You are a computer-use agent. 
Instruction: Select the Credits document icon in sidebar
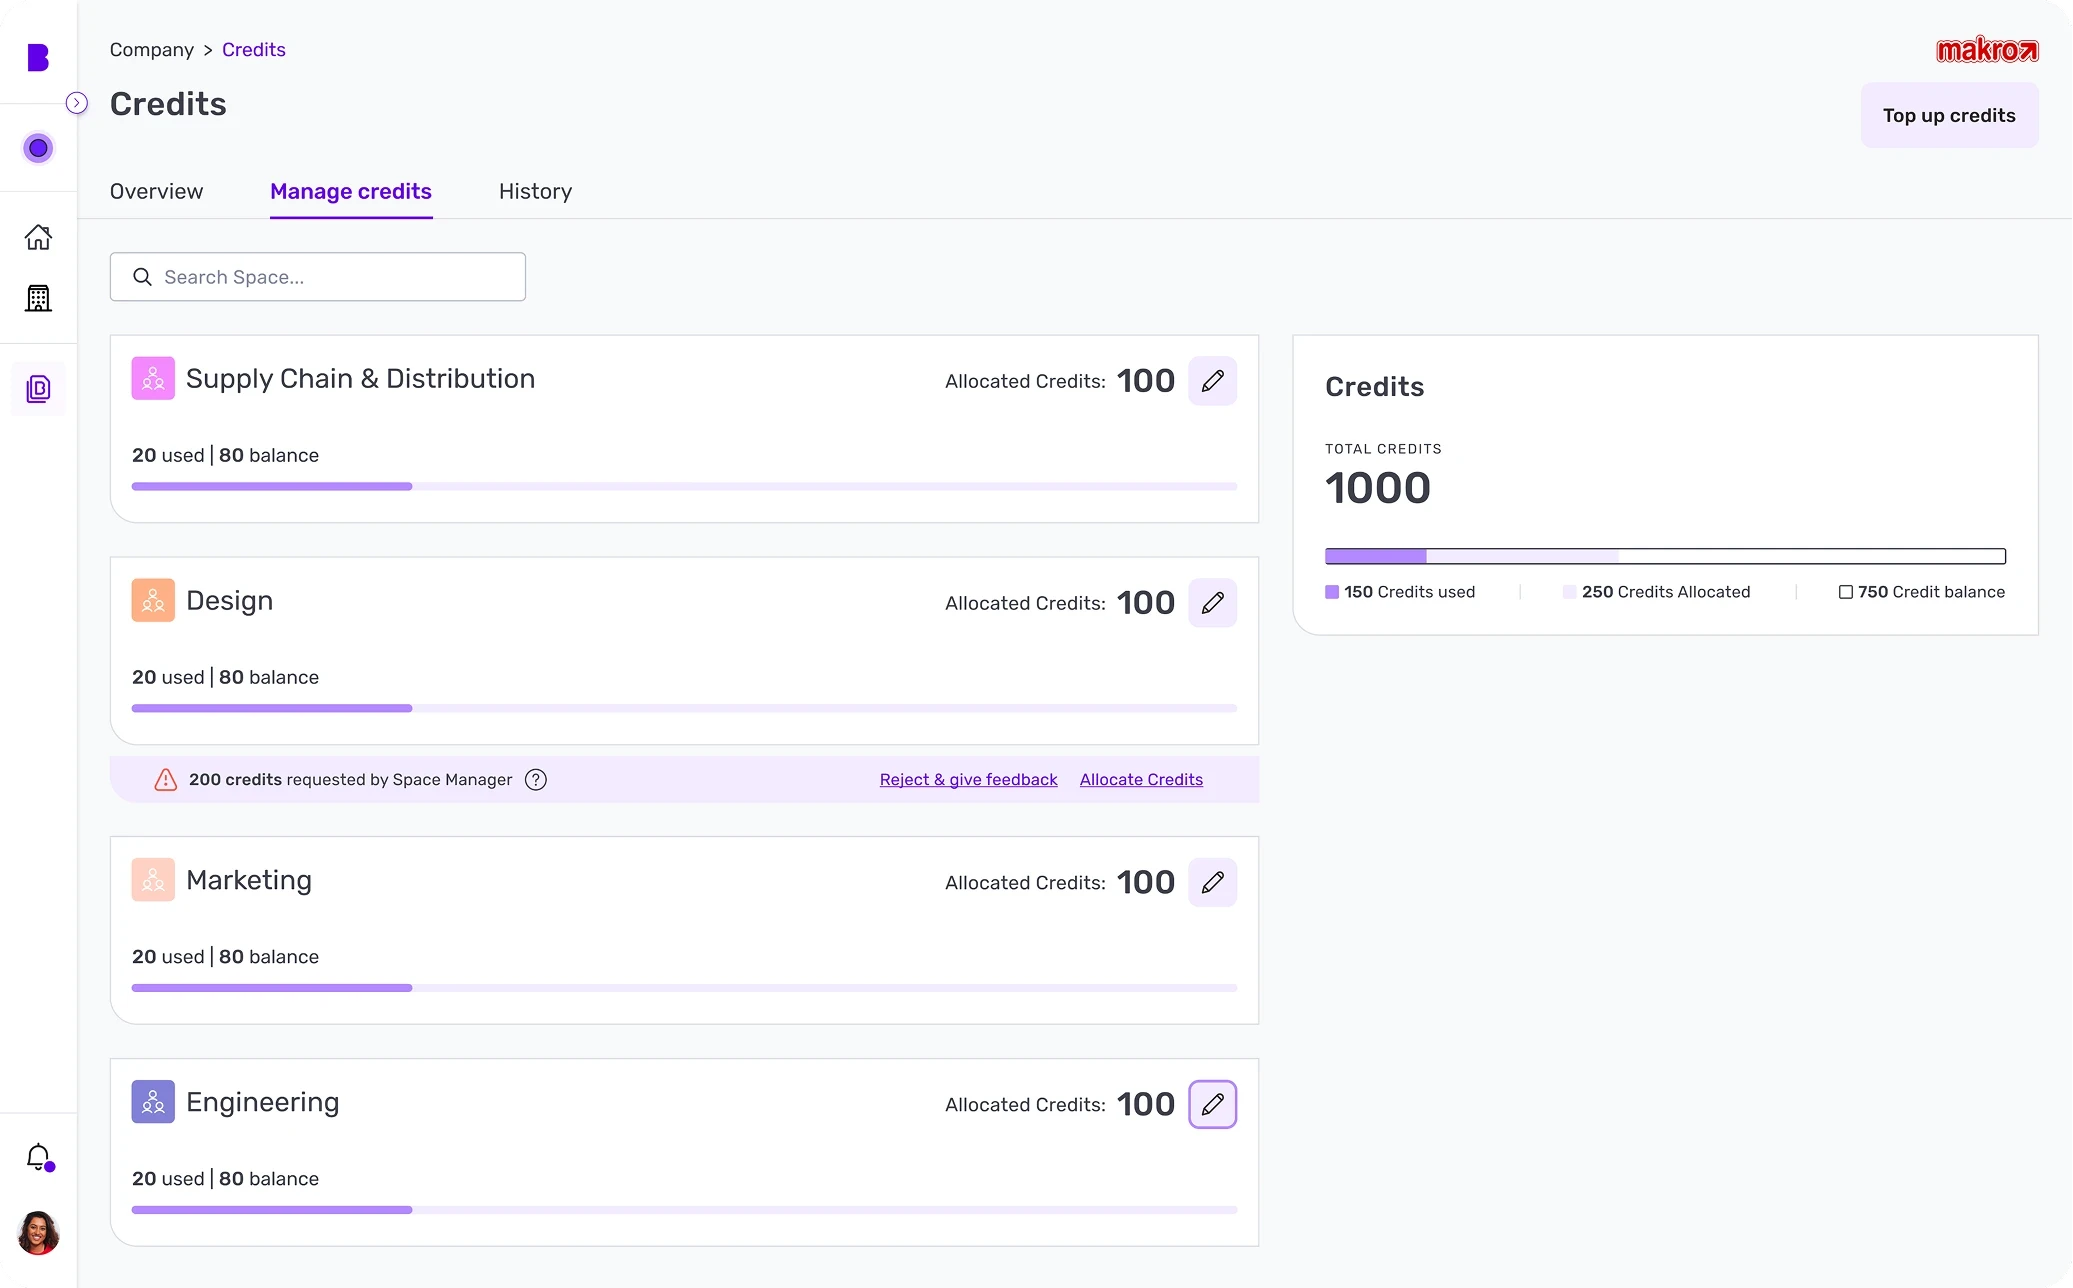coord(38,389)
